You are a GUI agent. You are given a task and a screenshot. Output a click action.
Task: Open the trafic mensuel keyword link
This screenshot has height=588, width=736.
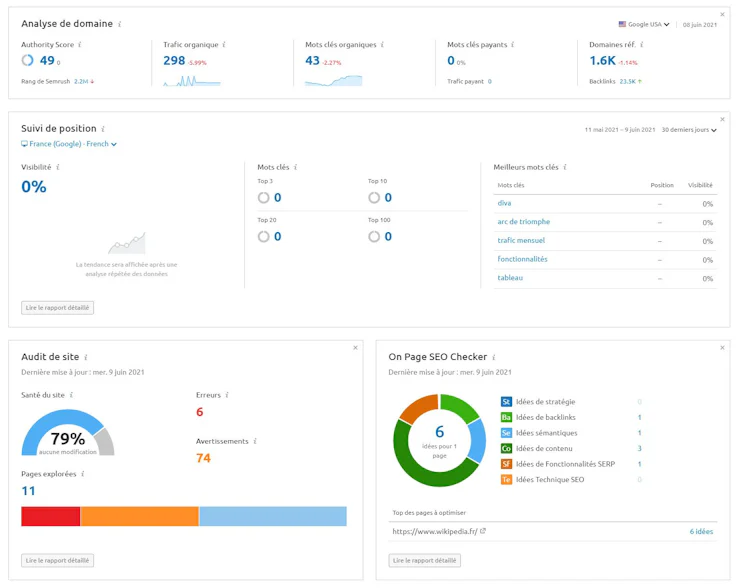(x=521, y=240)
